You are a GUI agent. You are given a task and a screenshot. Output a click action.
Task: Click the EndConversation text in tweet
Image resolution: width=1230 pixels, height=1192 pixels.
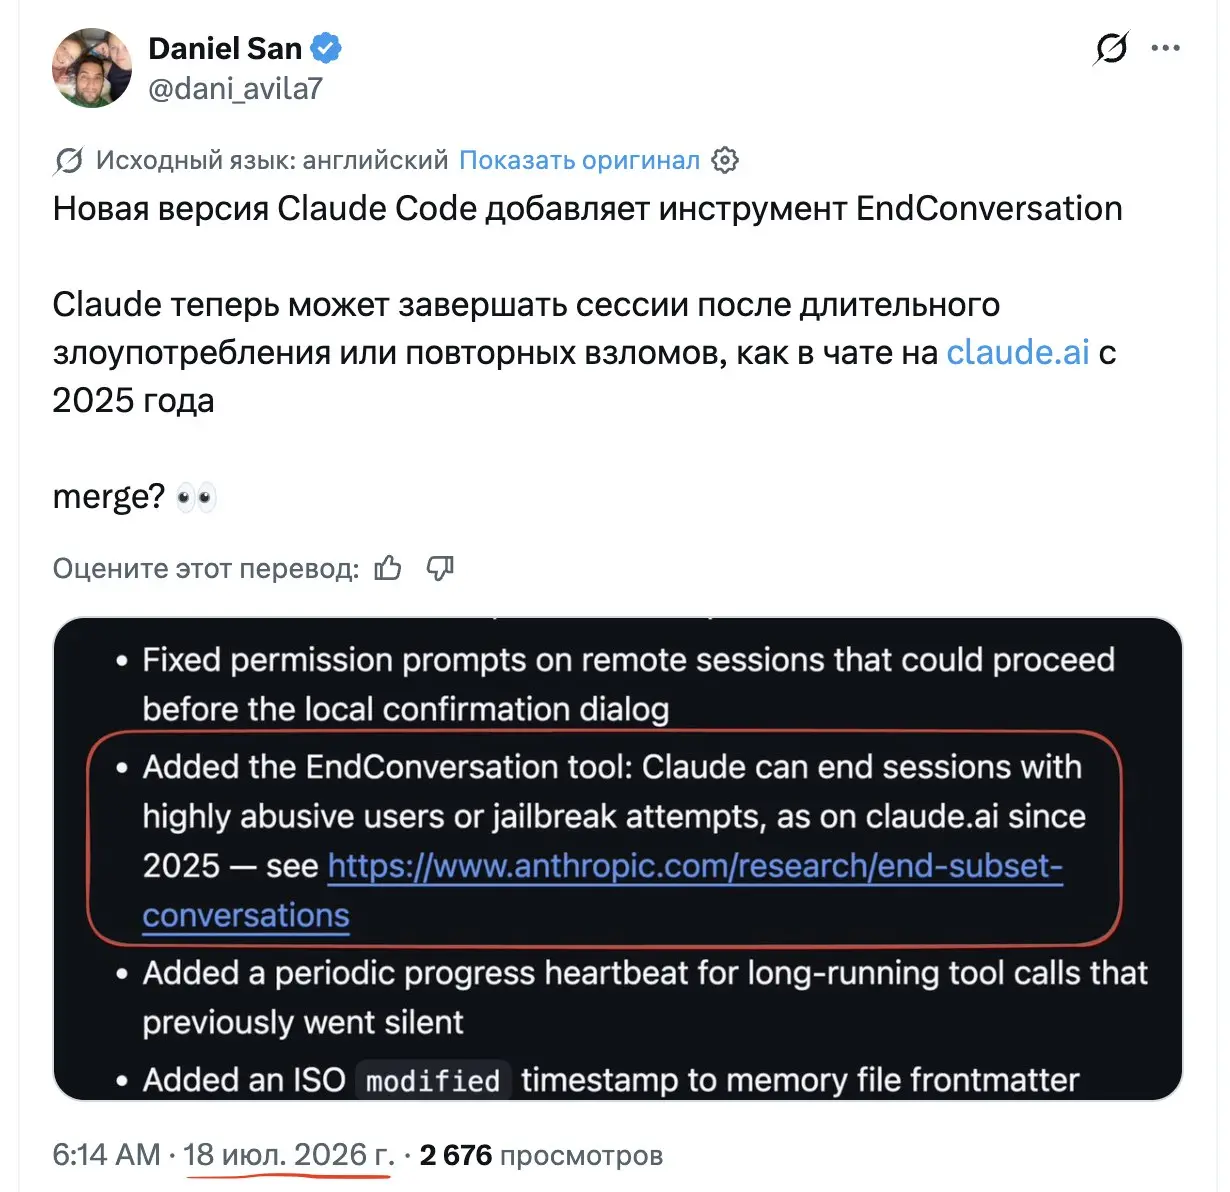[989, 208]
